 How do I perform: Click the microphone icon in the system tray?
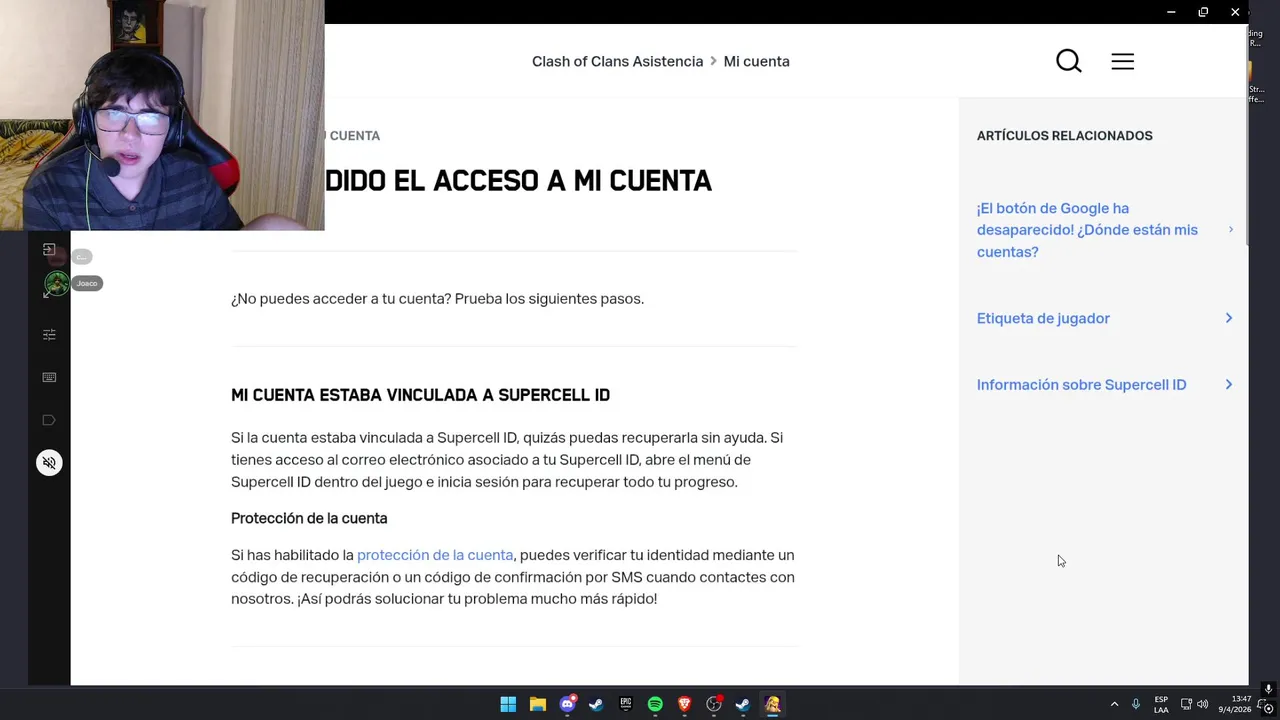click(x=1135, y=704)
